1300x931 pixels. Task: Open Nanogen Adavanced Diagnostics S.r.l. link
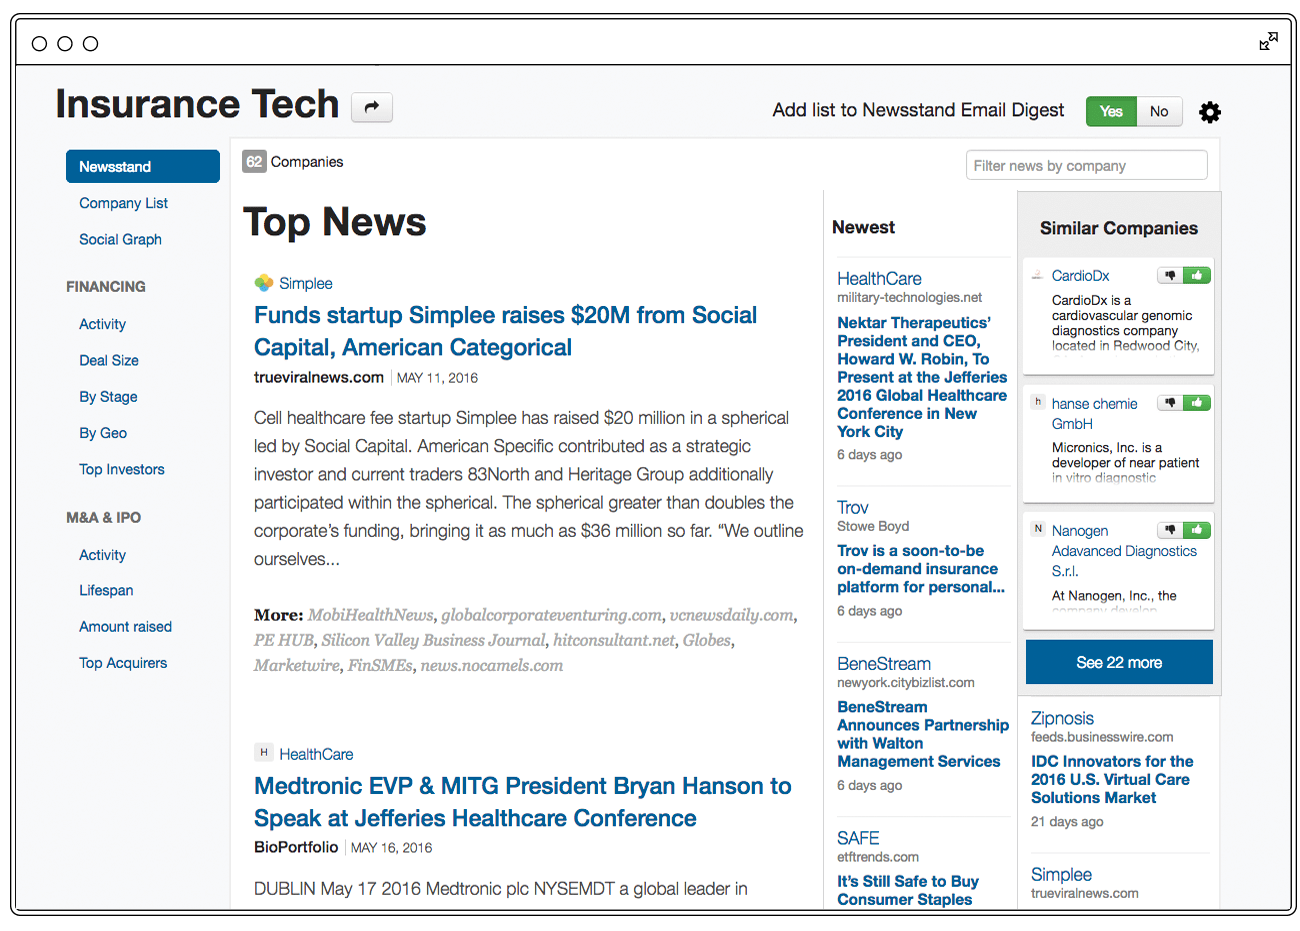(1124, 550)
